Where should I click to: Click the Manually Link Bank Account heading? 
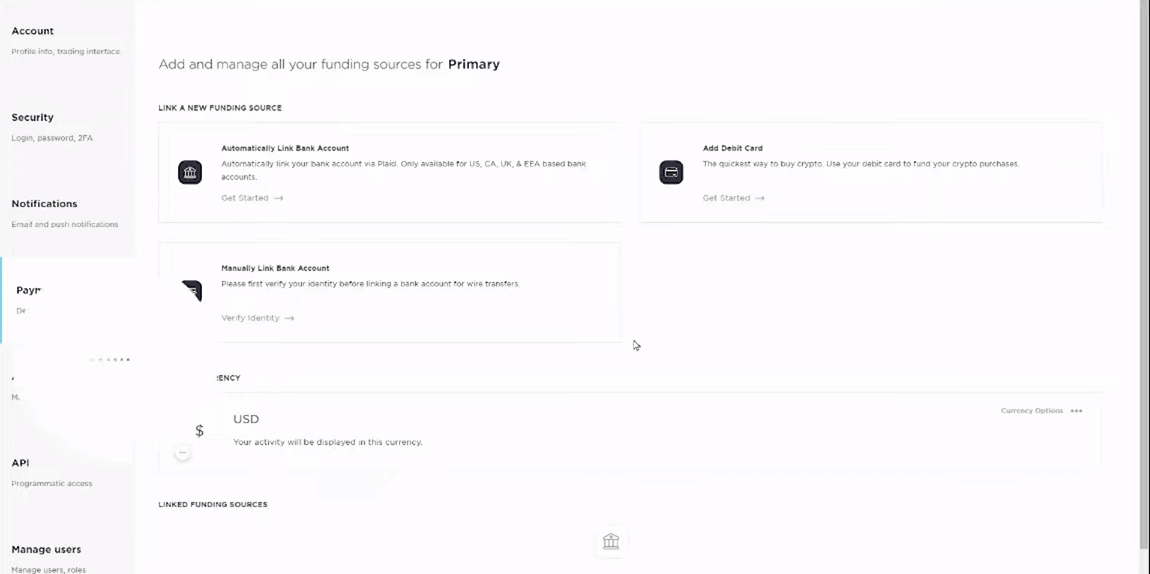[275, 268]
